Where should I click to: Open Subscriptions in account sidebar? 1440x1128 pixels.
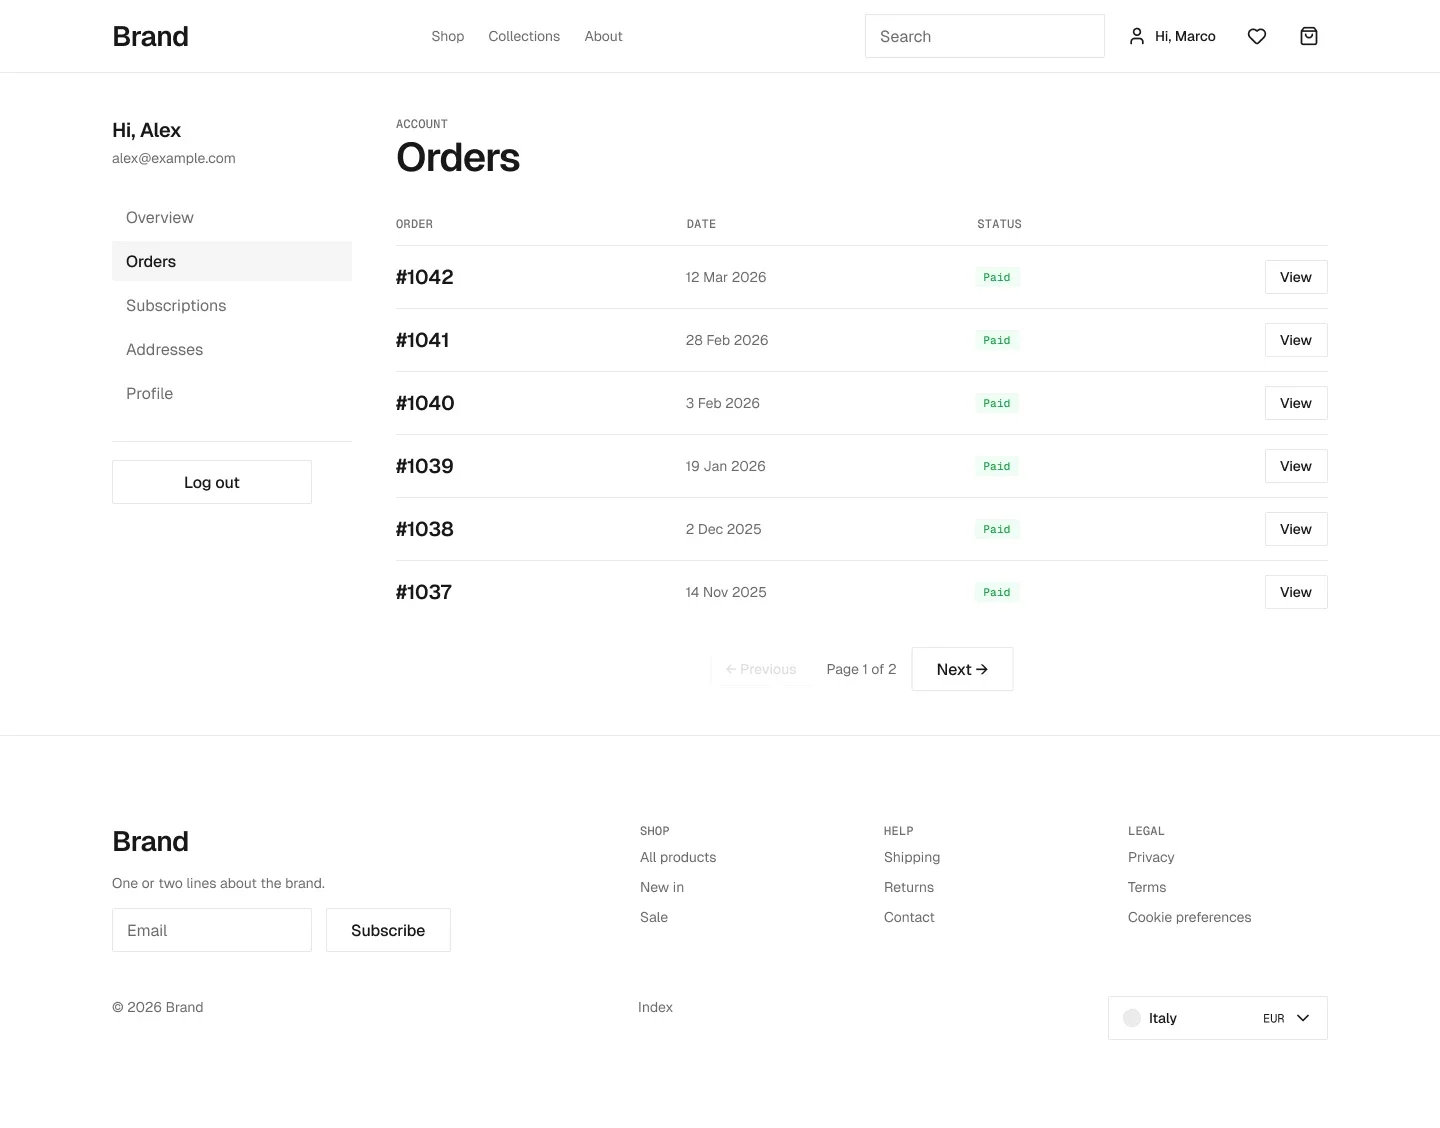pyautogui.click(x=232, y=305)
